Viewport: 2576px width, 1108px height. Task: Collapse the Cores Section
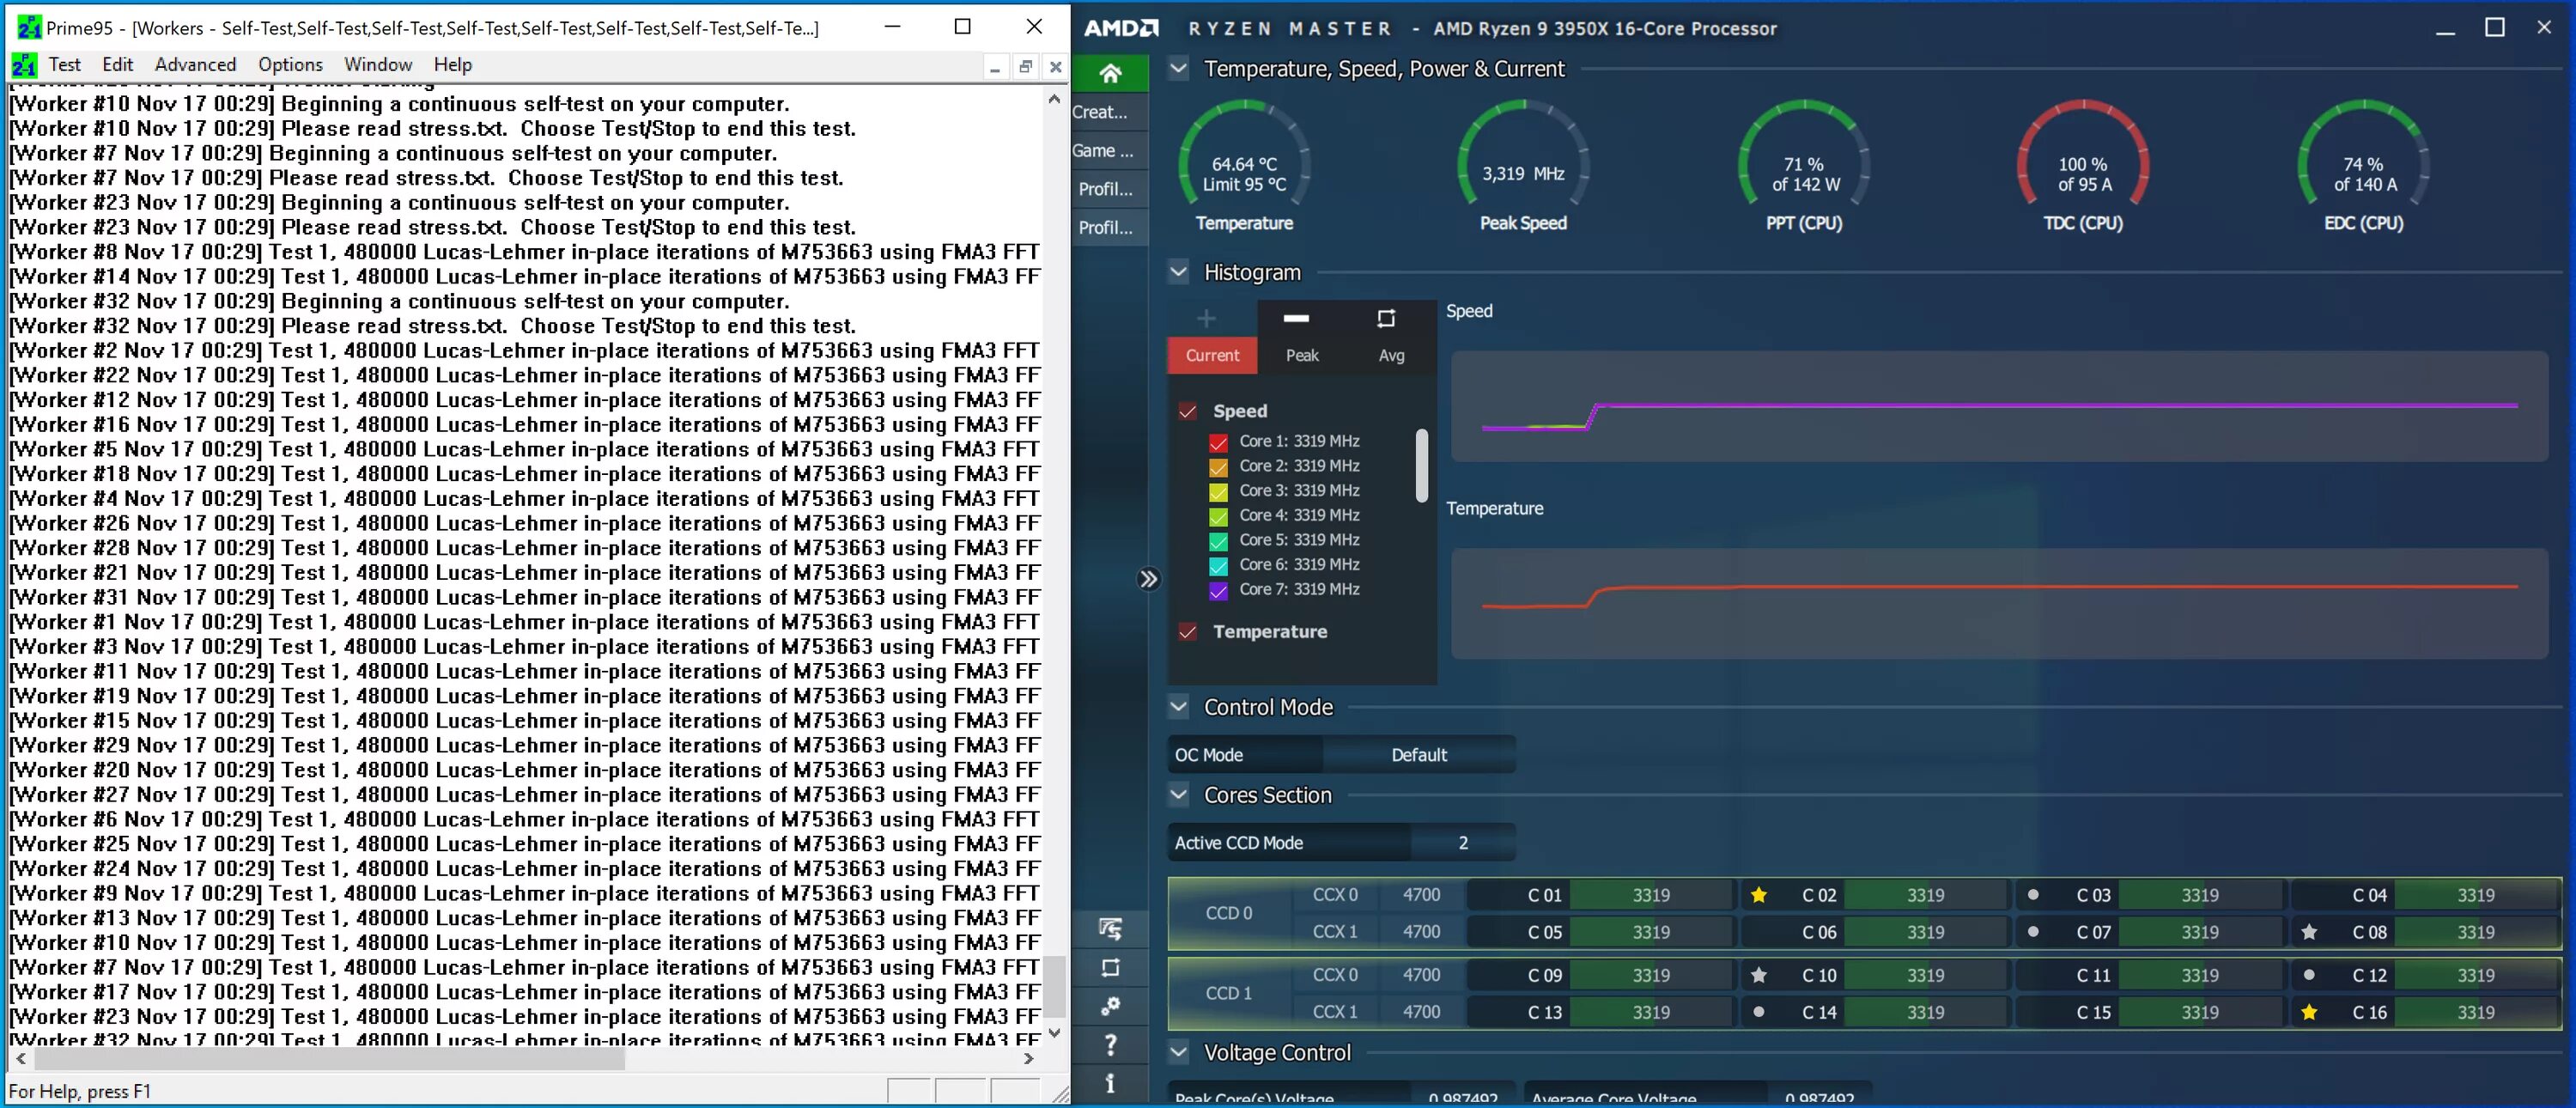click(x=1179, y=795)
